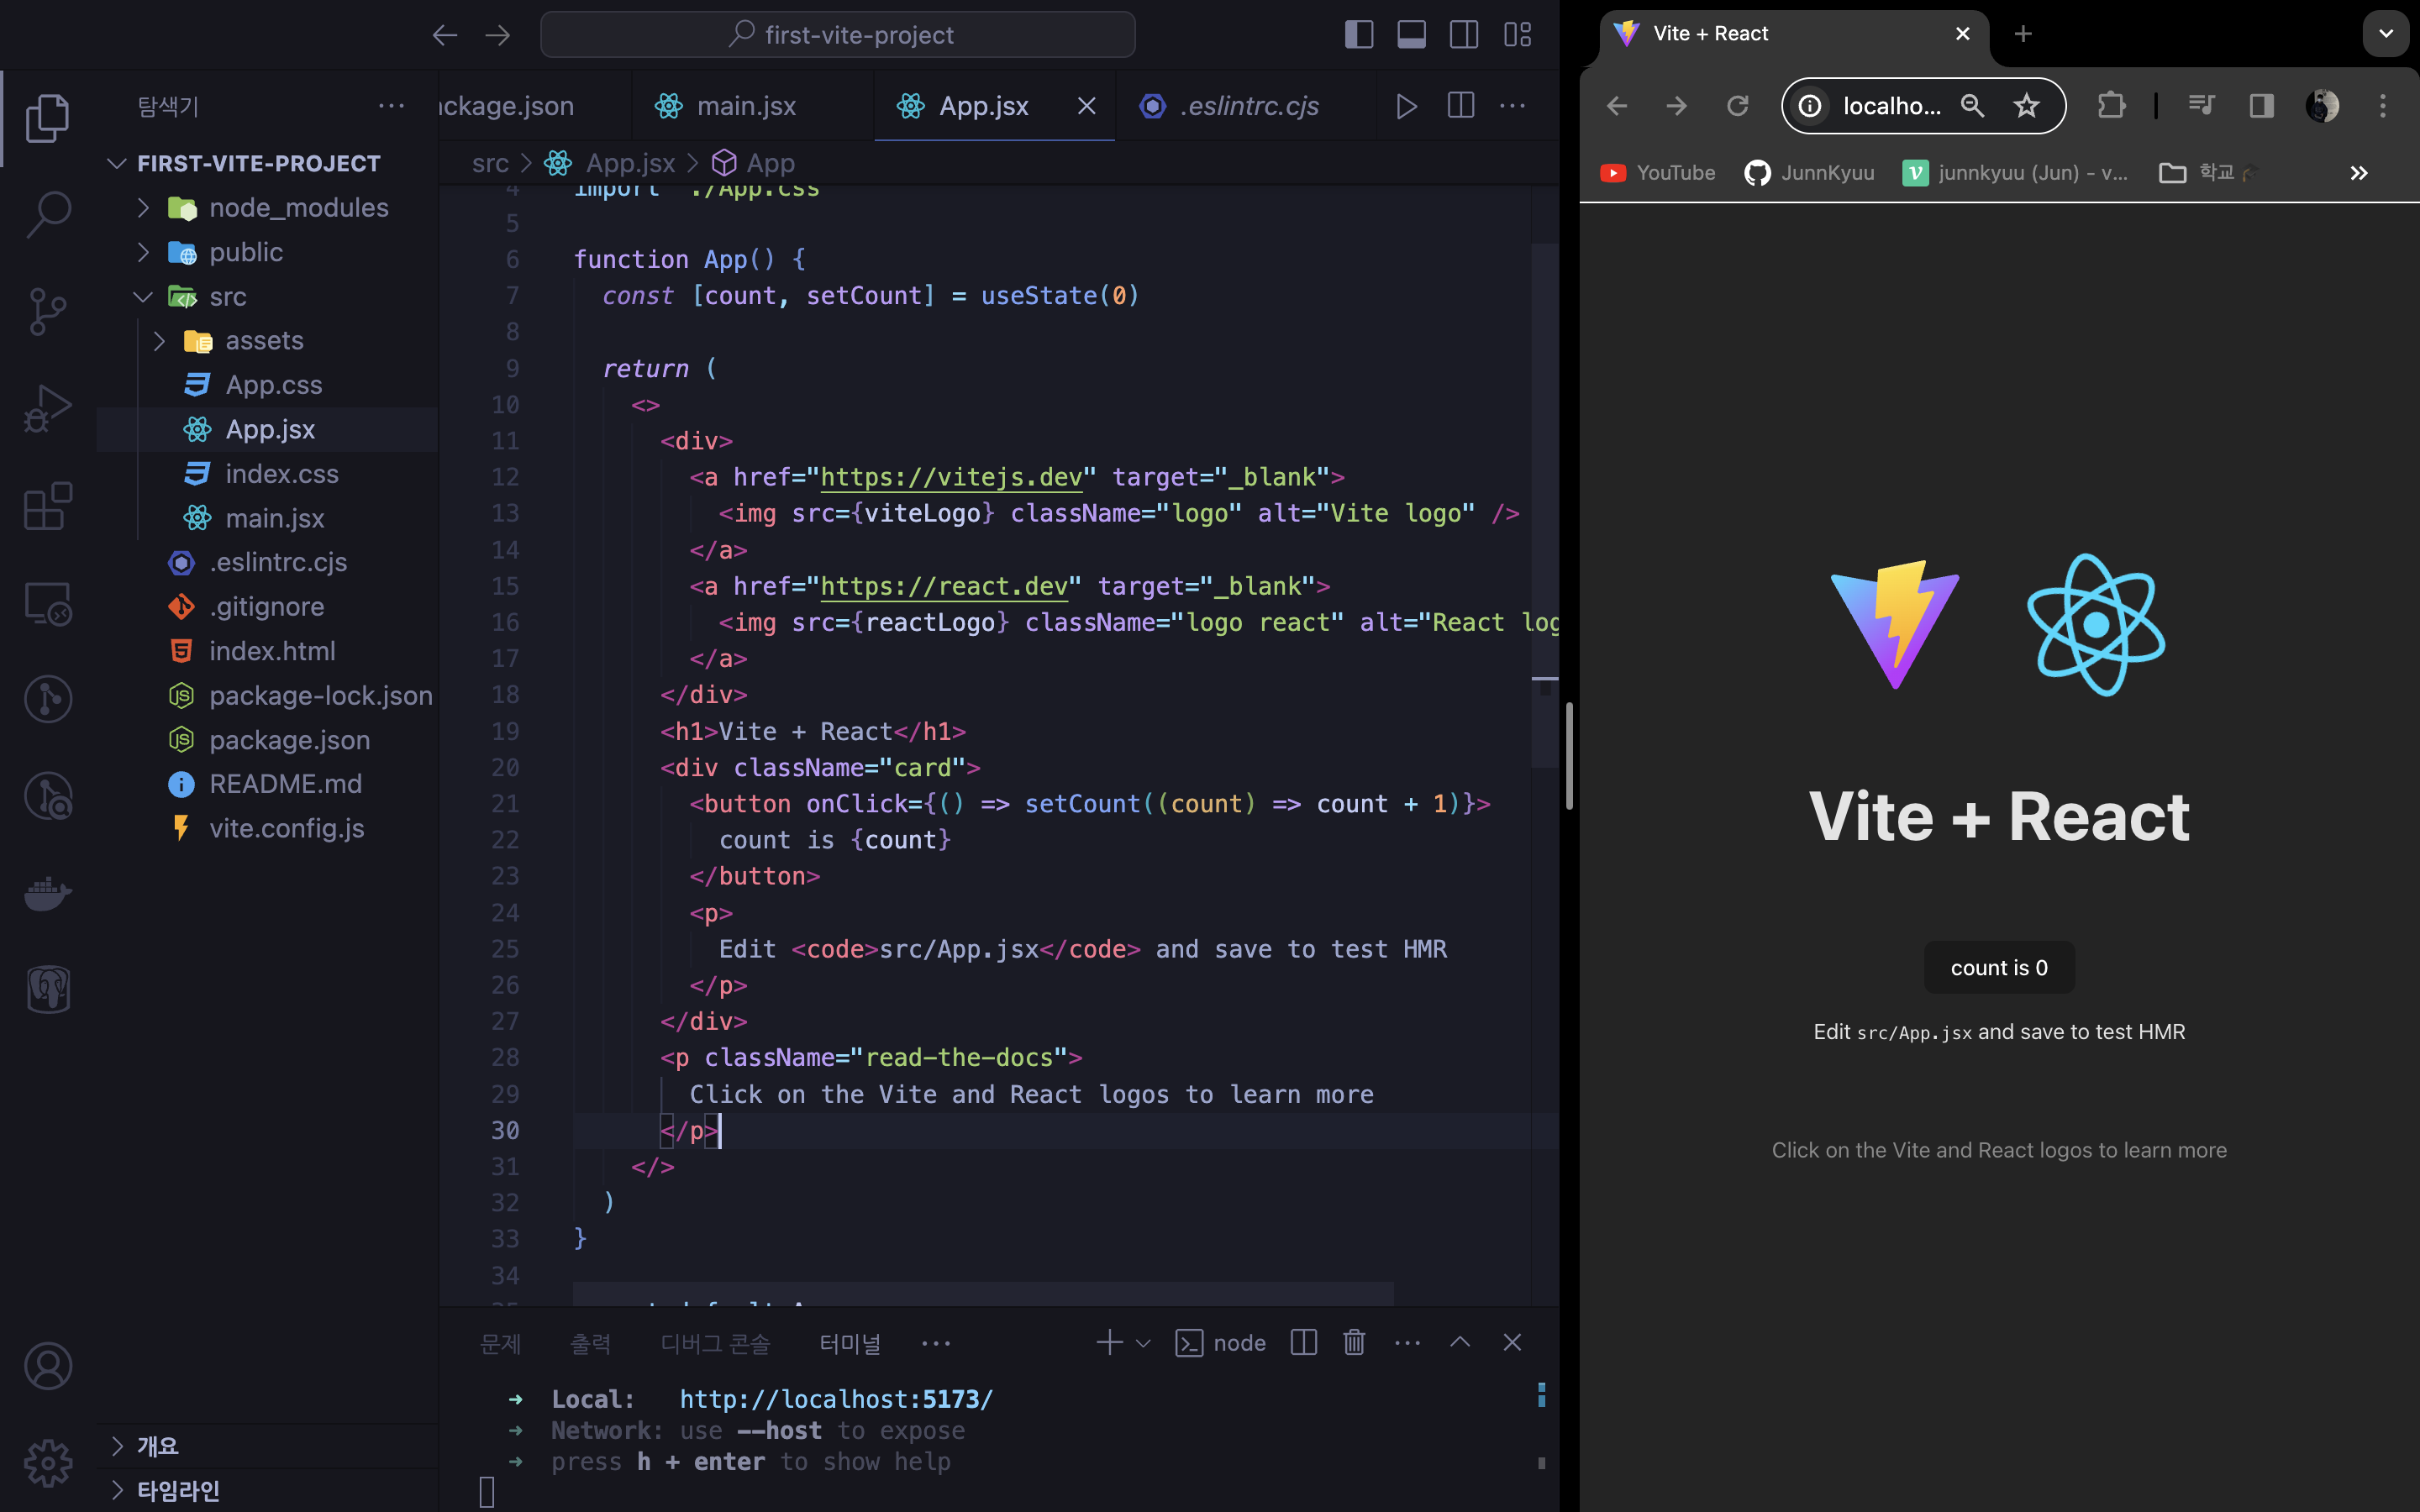Click the first-vite-project command center search box
Image resolution: width=2420 pixels, height=1512 pixels.
pyautogui.click(x=838, y=35)
